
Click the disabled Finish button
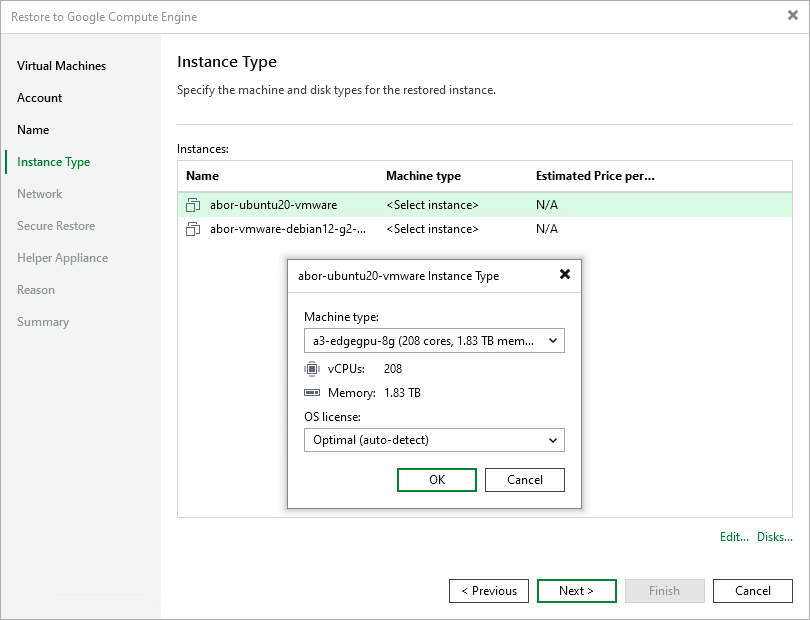click(x=664, y=591)
